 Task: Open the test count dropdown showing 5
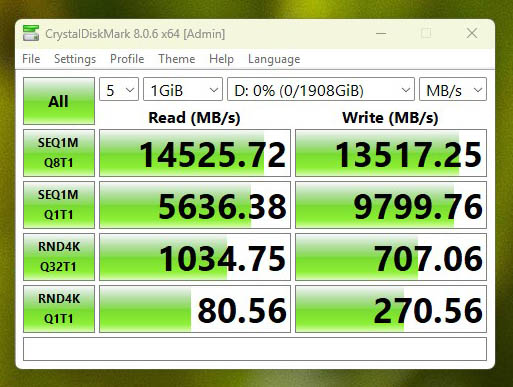click(x=119, y=89)
